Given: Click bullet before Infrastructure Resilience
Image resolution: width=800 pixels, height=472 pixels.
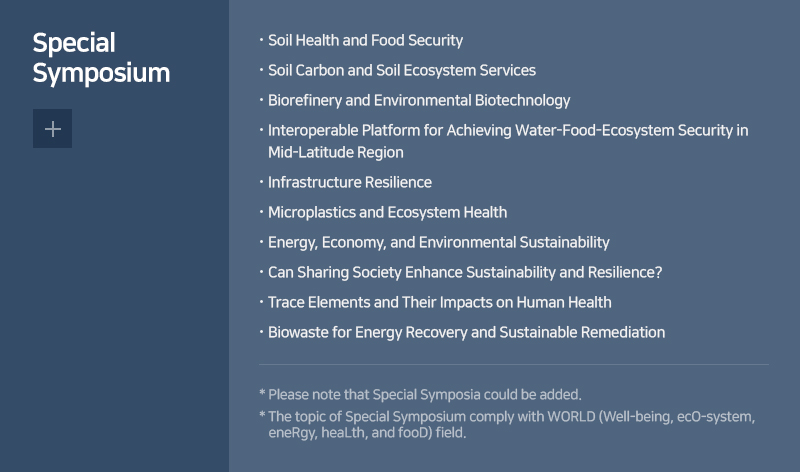Looking at the screenshot, I should pyautogui.click(x=261, y=182).
